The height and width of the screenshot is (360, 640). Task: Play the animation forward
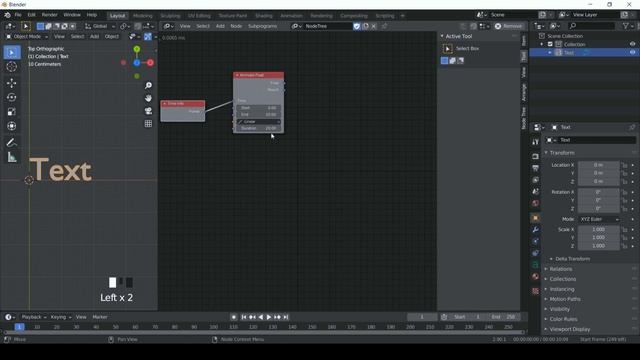(x=269, y=317)
